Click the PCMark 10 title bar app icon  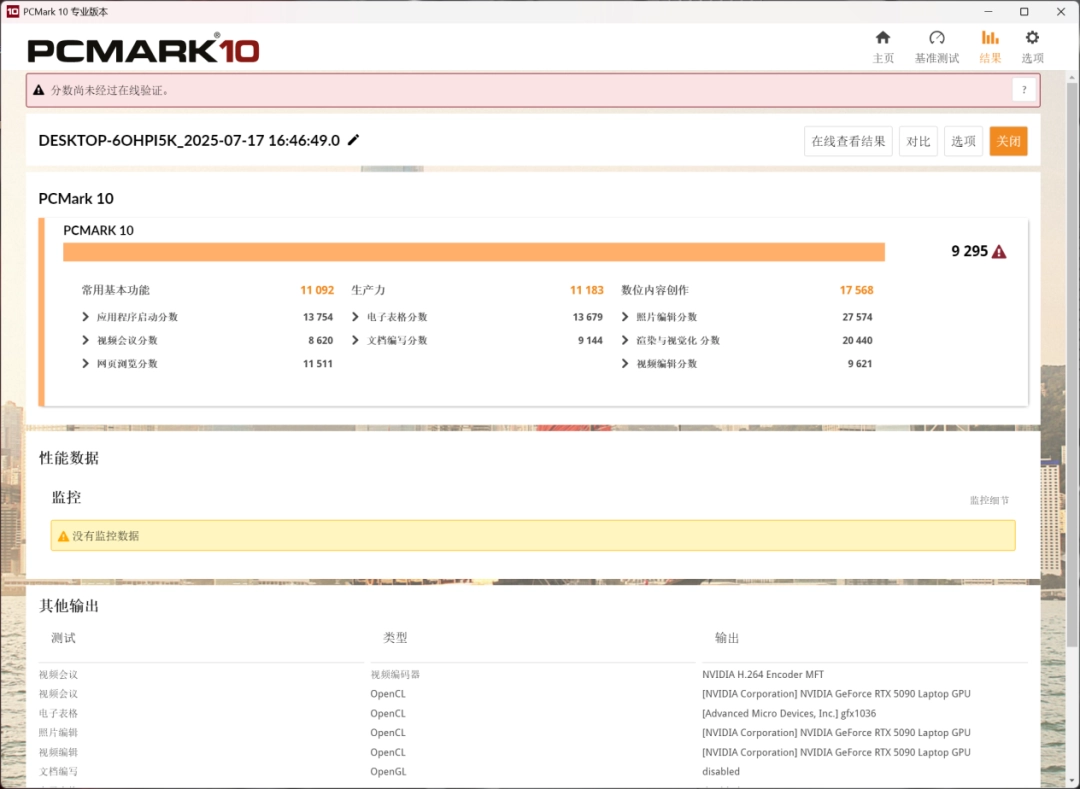[x=12, y=12]
